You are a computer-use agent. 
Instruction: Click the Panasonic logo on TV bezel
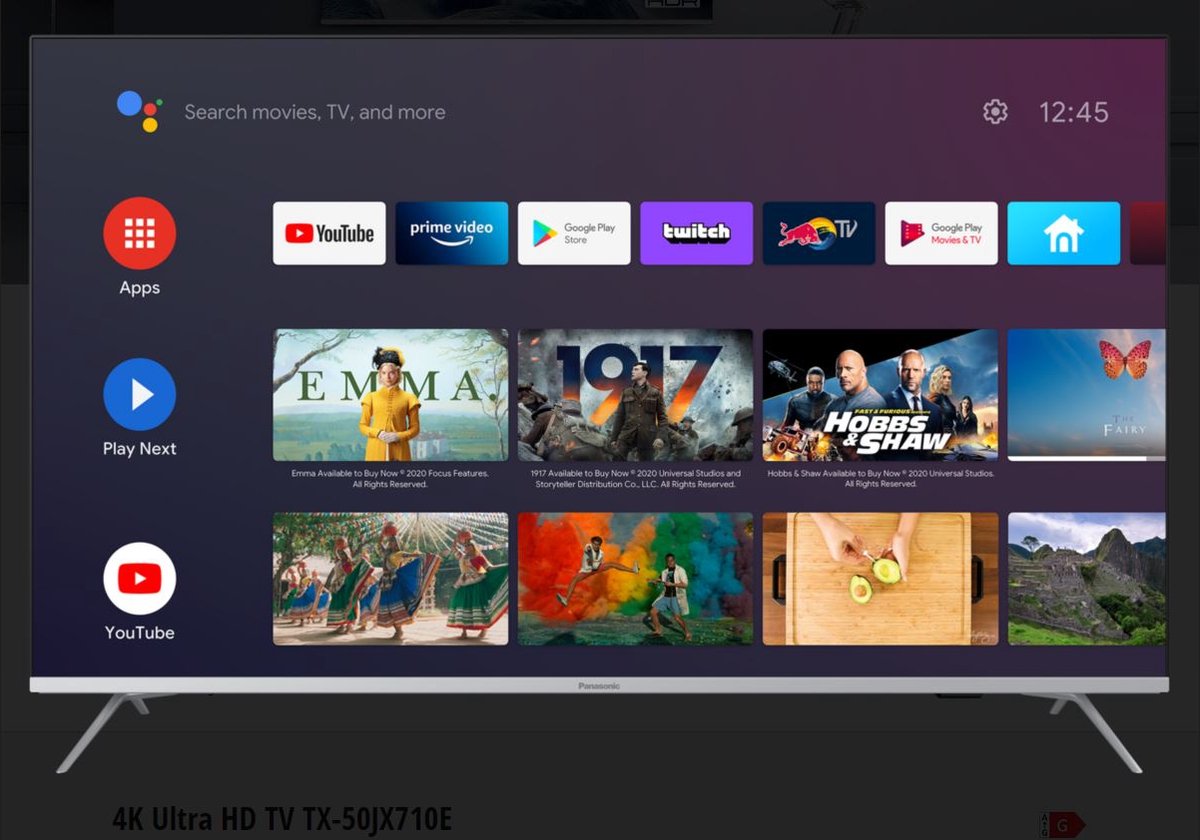click(x=599, y=686)
